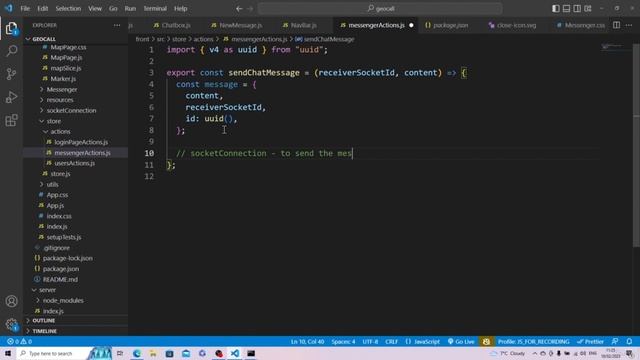Open the View menu
640x360 pixels.
[x=95, y=9]
